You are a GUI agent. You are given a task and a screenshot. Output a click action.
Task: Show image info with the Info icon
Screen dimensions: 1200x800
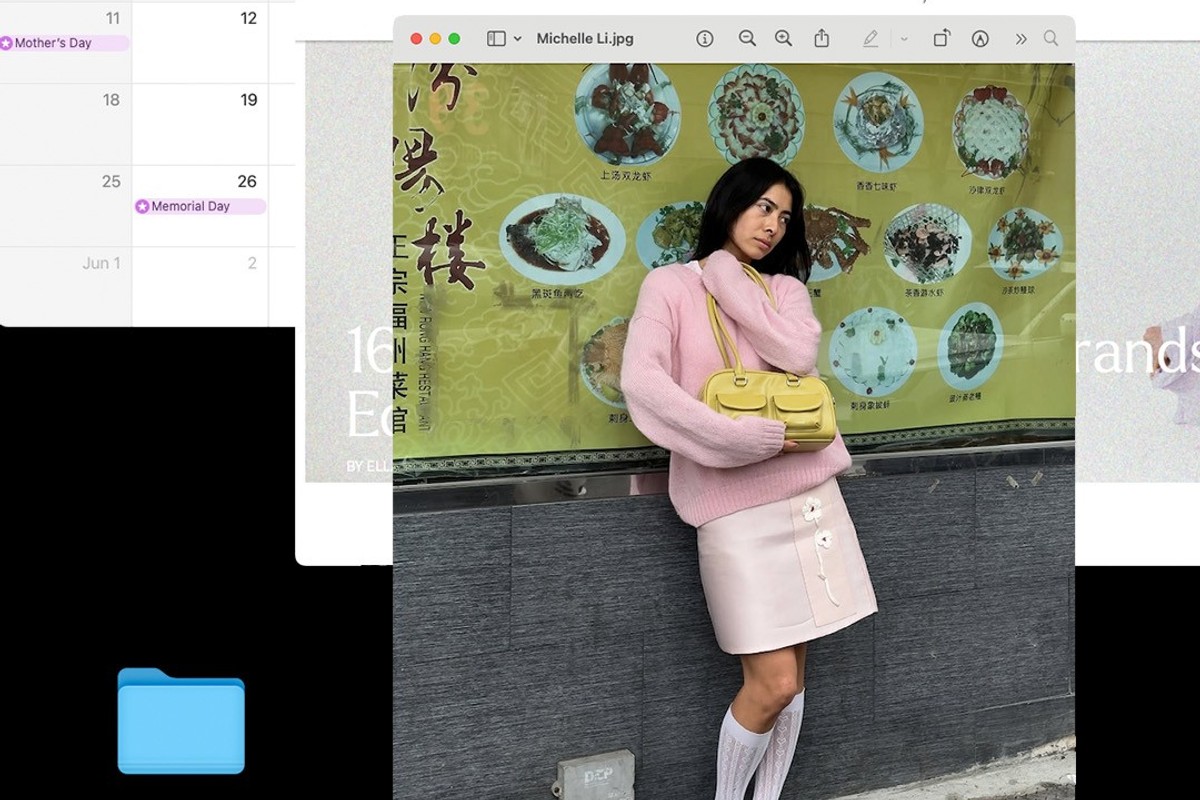(704, 38)
